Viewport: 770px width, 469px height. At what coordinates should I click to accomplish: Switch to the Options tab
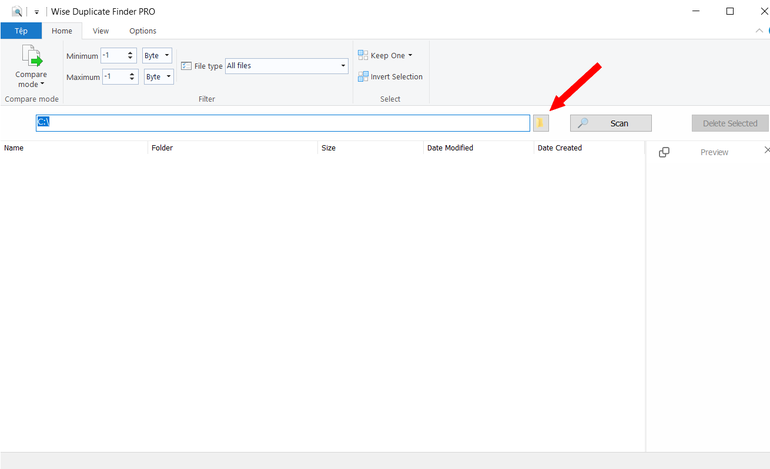tap(143, 30)
